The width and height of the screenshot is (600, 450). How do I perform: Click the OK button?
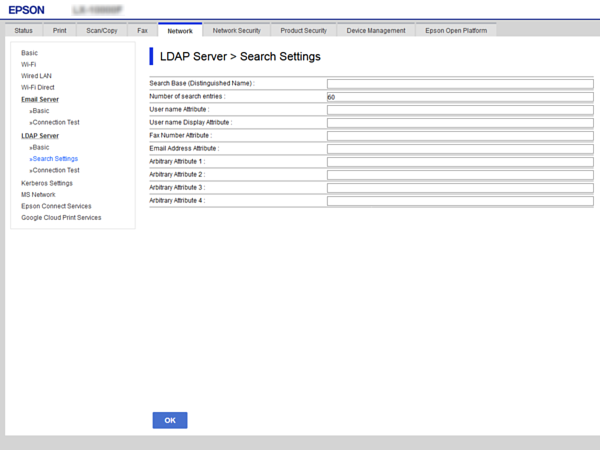click(x=170, y=420)
